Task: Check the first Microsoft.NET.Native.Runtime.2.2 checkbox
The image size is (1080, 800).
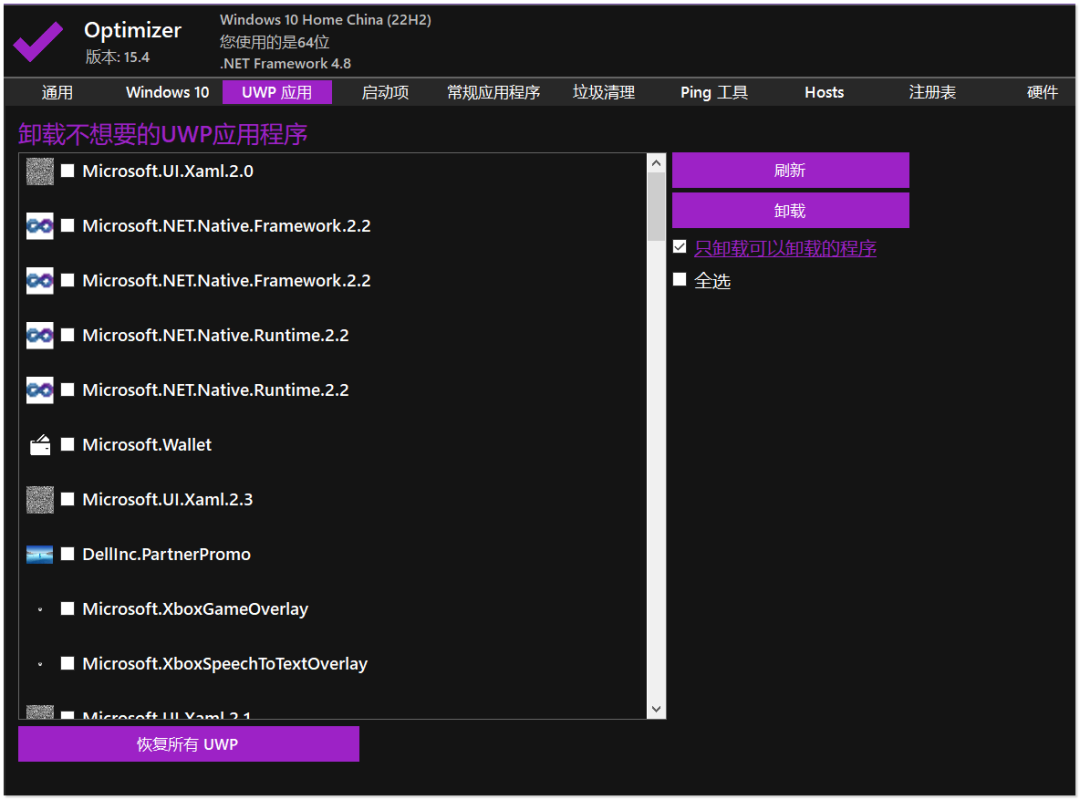Action: tap(68, 335)
